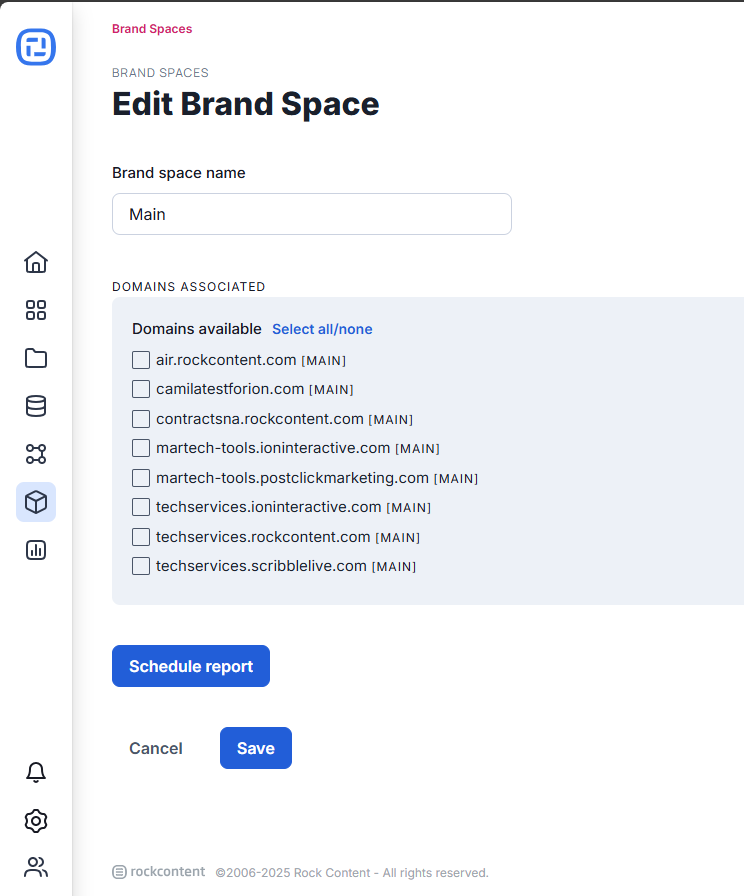The height and width of the screenshot is (896, 744).
Task: Open the Home icon in sidebar
Action: [36, 262]
